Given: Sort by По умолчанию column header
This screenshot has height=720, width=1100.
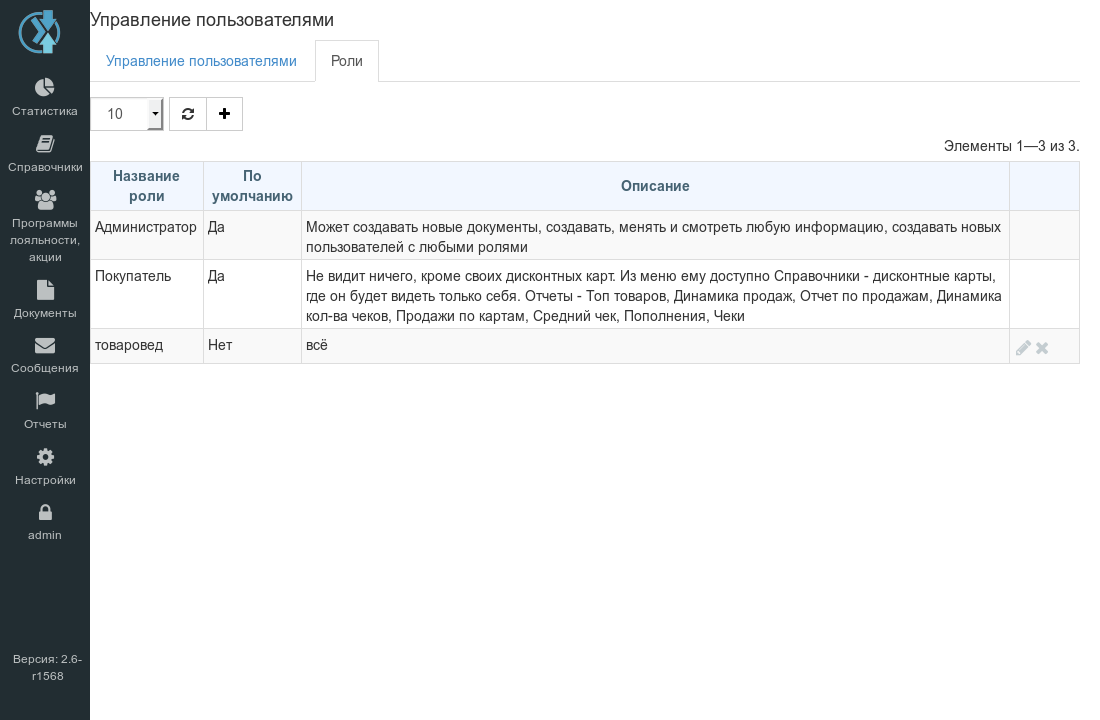Looking at the screenshot, I should click(253, 186).
